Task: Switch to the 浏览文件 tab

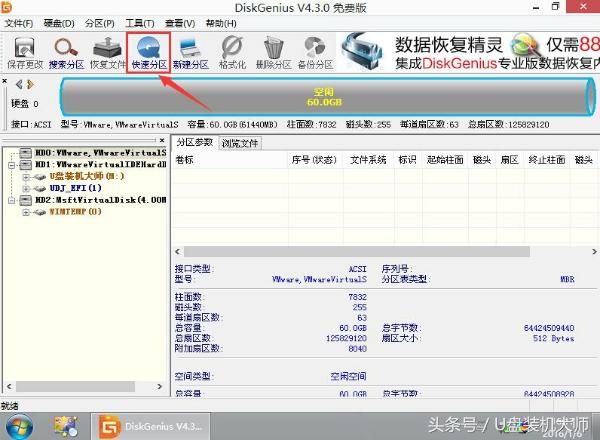Action: [240, 143]
